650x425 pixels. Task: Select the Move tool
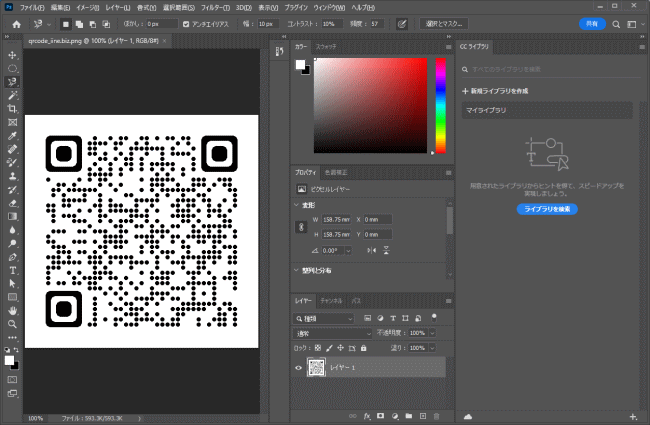tap(12, 55)
